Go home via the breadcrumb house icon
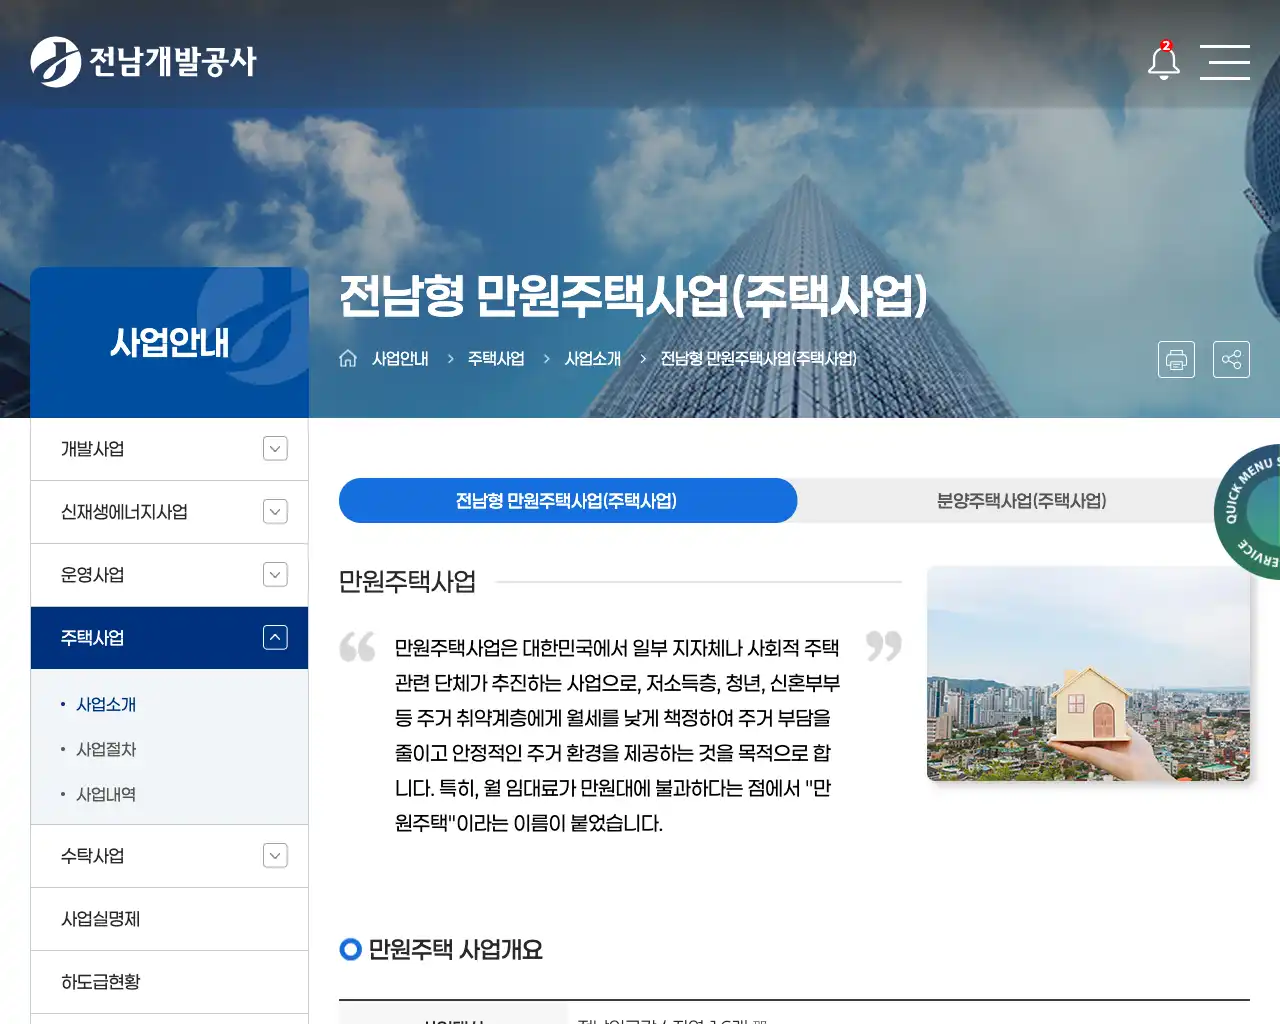 tap(348, 358)
